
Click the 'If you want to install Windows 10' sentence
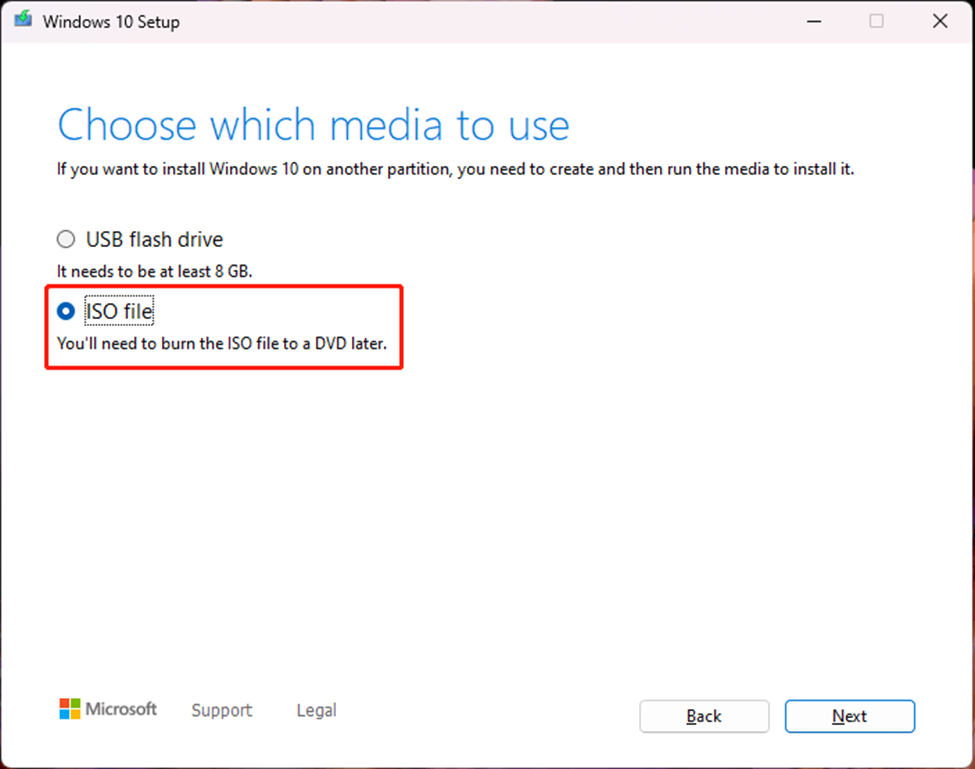[455, 169]
